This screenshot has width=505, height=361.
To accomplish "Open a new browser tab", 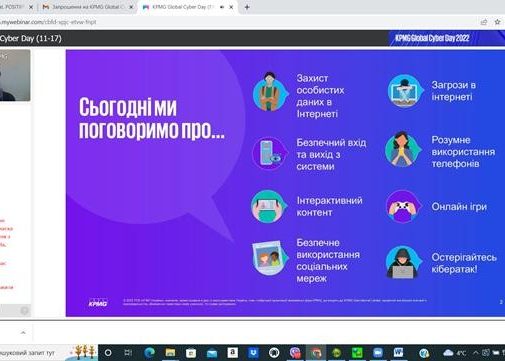I will 247,7.
